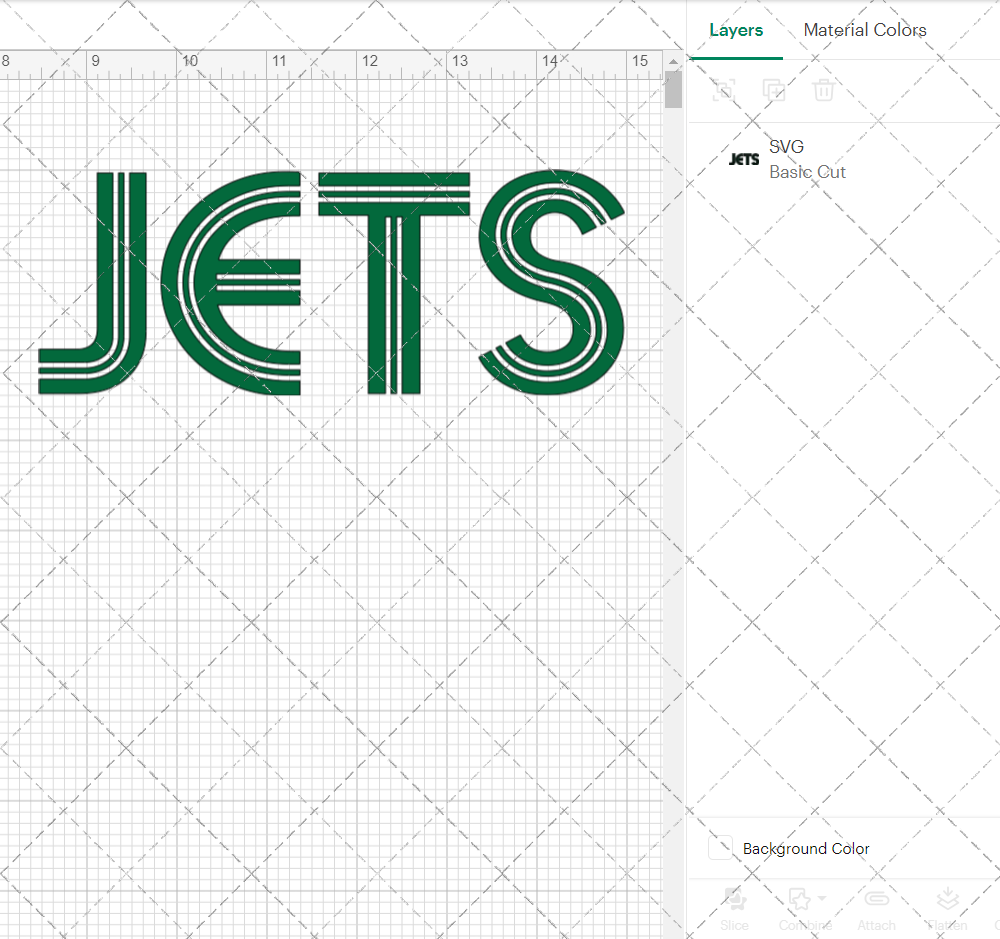Click the JETS layer thumbnail

(744, 159)
